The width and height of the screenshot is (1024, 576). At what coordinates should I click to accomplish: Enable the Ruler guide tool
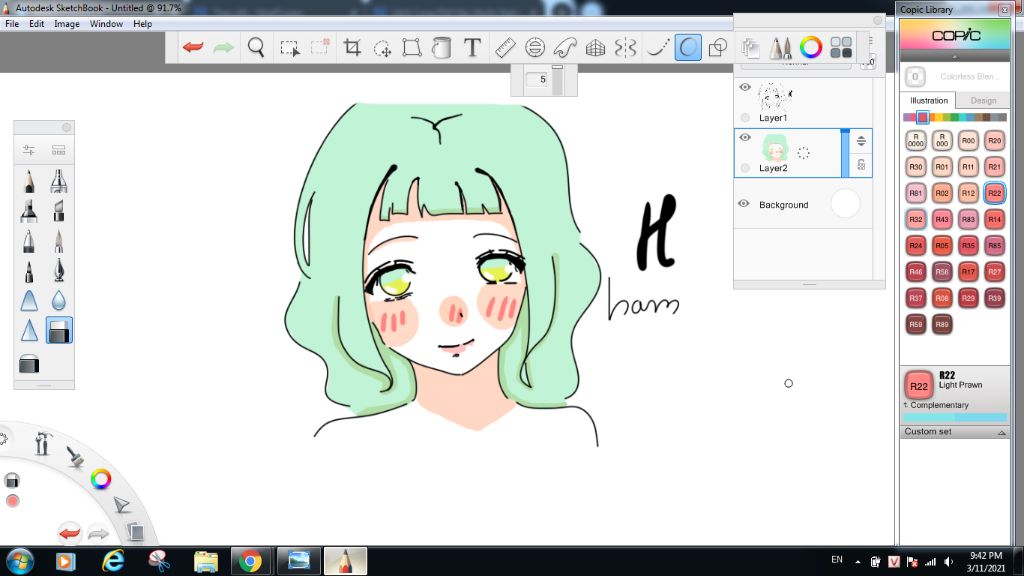tap(505, 48)
